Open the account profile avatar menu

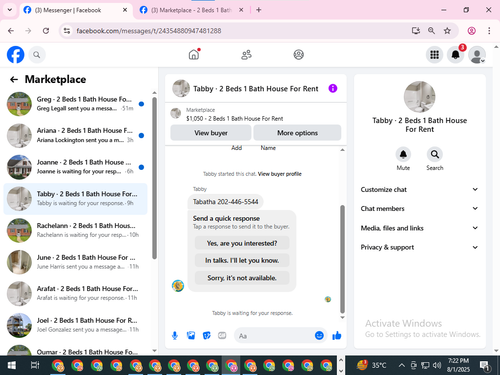(x=477, y=55)
